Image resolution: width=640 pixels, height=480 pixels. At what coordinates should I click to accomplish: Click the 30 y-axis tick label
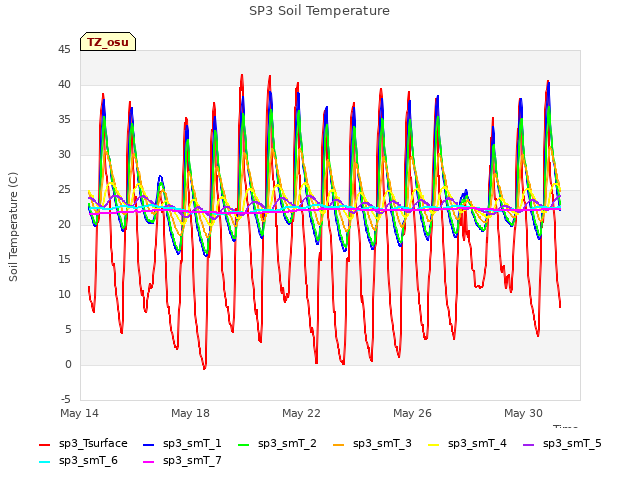(64, 154)
